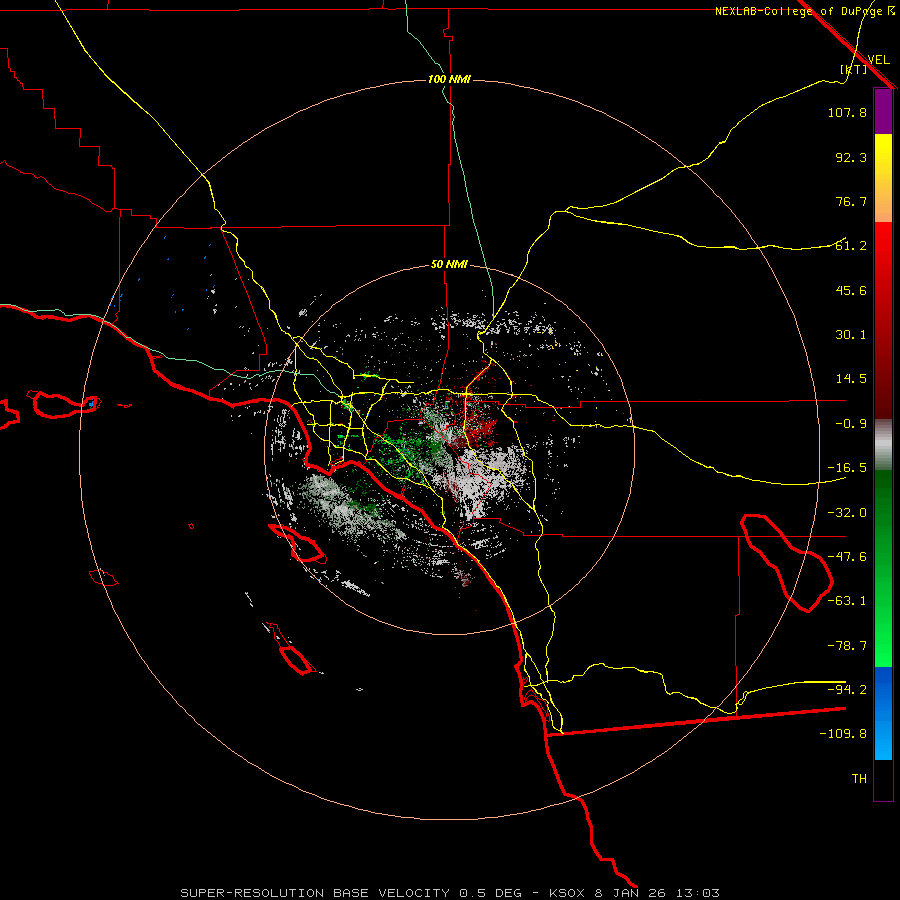The width and height of the screenshot is (900, 900).
Task: Pick the yellow segment of the color bar
Action: point(883,155)
